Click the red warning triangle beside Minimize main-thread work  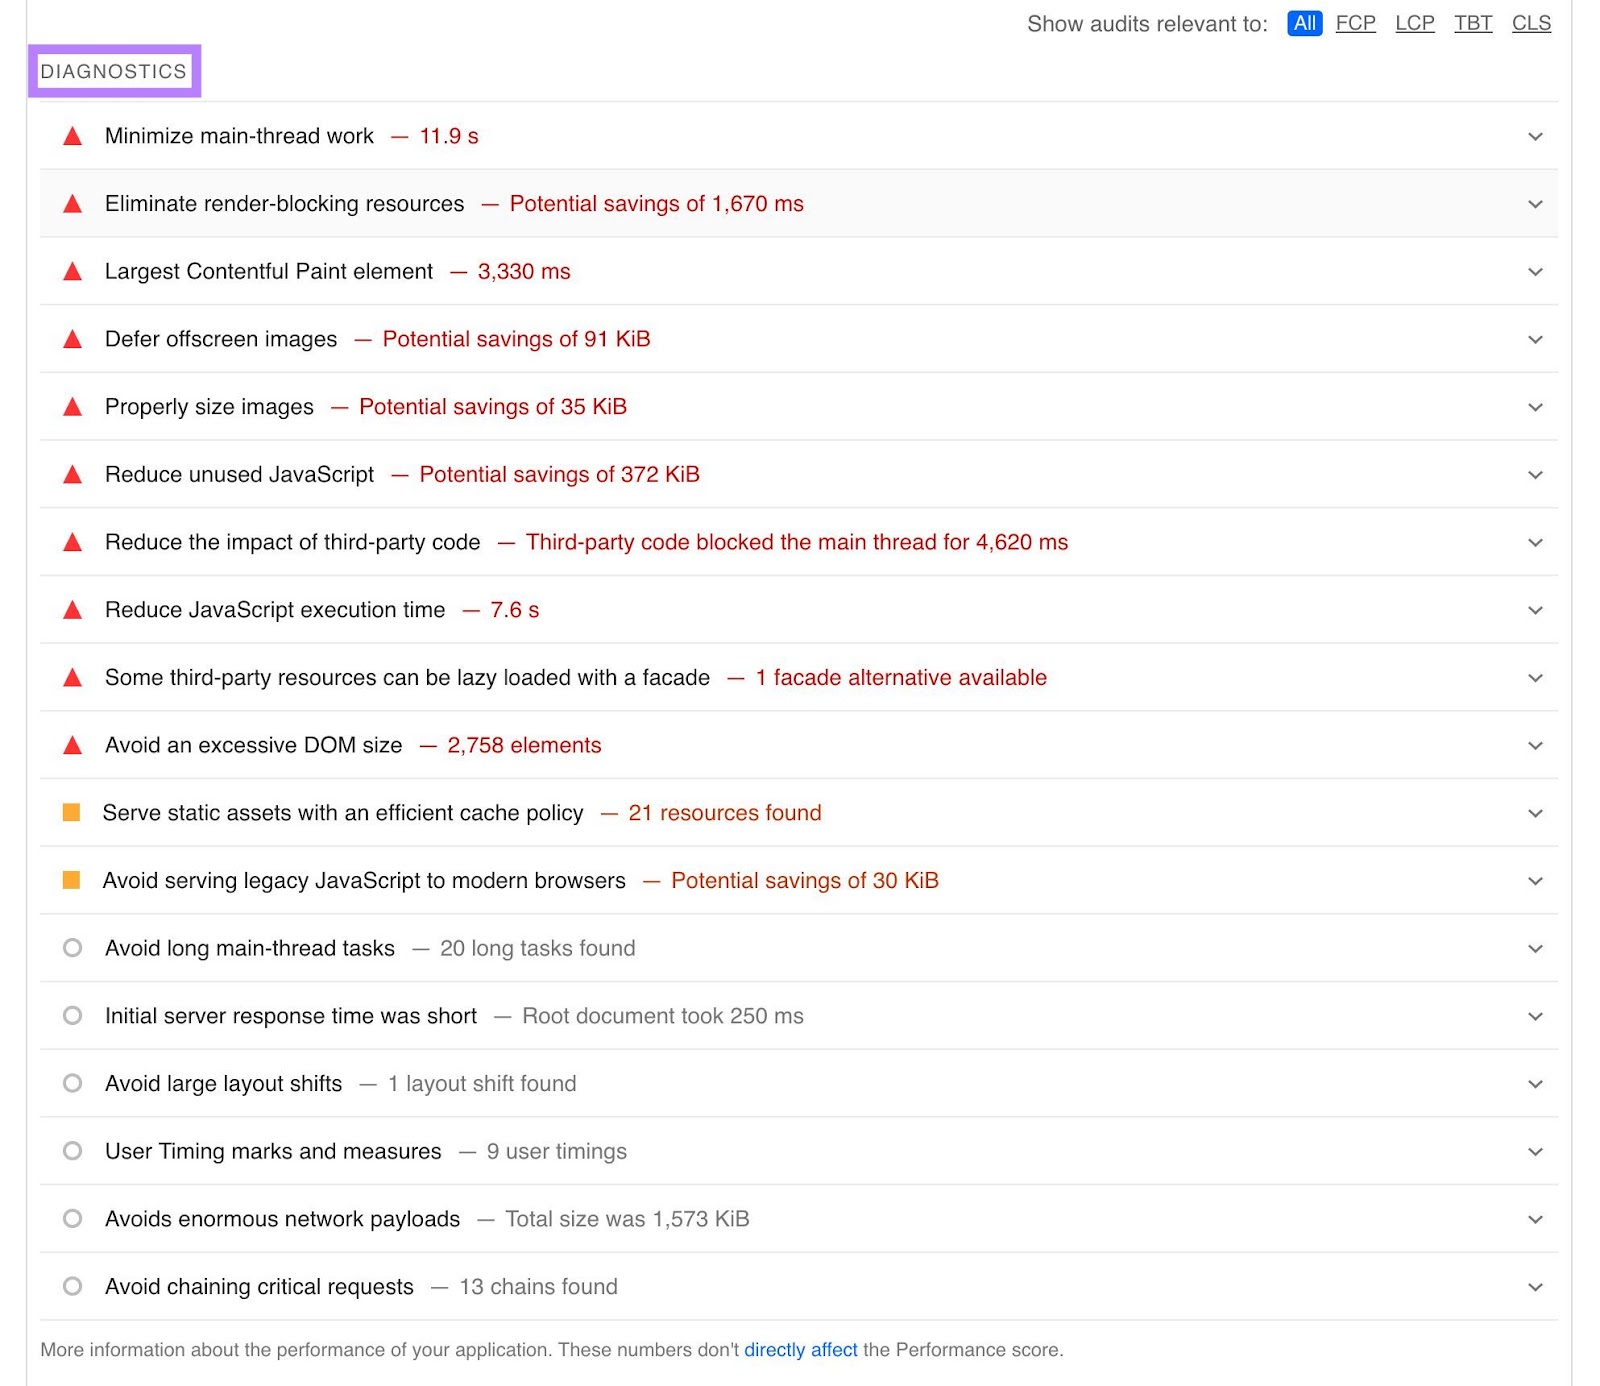[71, 136]
